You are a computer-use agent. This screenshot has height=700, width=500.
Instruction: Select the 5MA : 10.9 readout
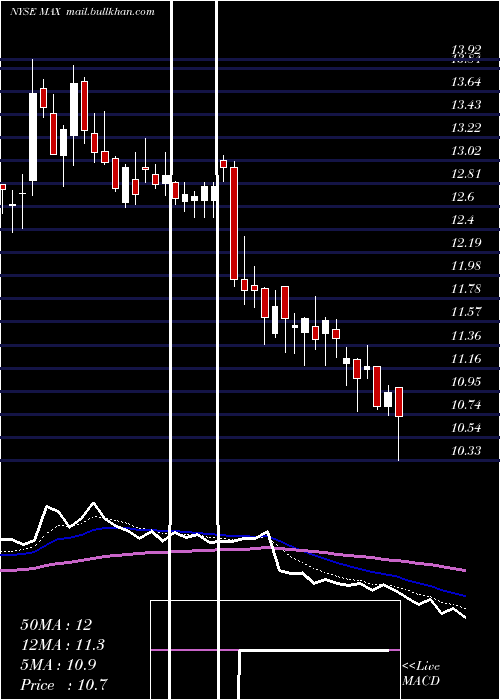coord(58,665)
